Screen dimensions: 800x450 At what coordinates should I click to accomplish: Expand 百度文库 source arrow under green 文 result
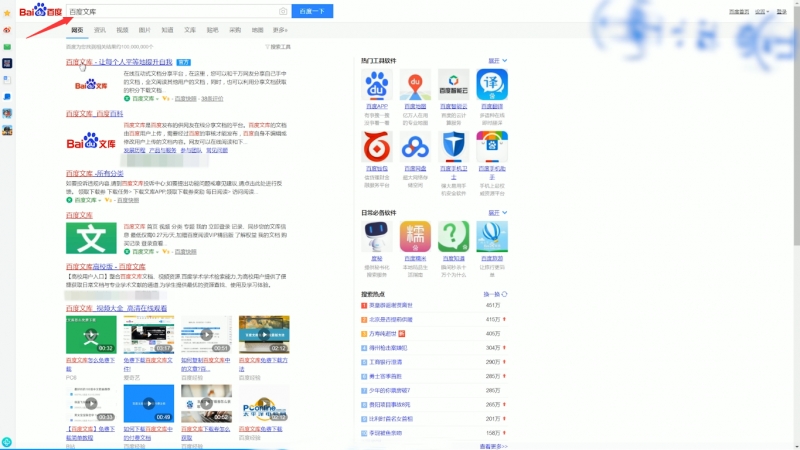(158, 252)
